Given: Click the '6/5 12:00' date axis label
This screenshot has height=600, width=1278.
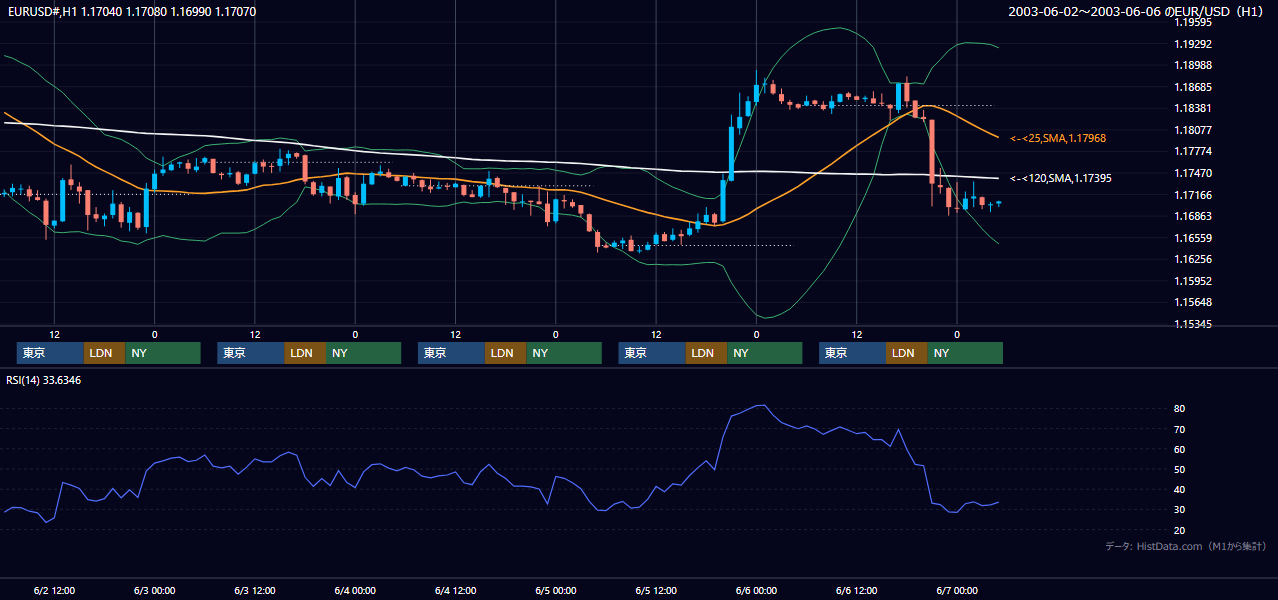Looking at the screenshot, I should point(656,590).
